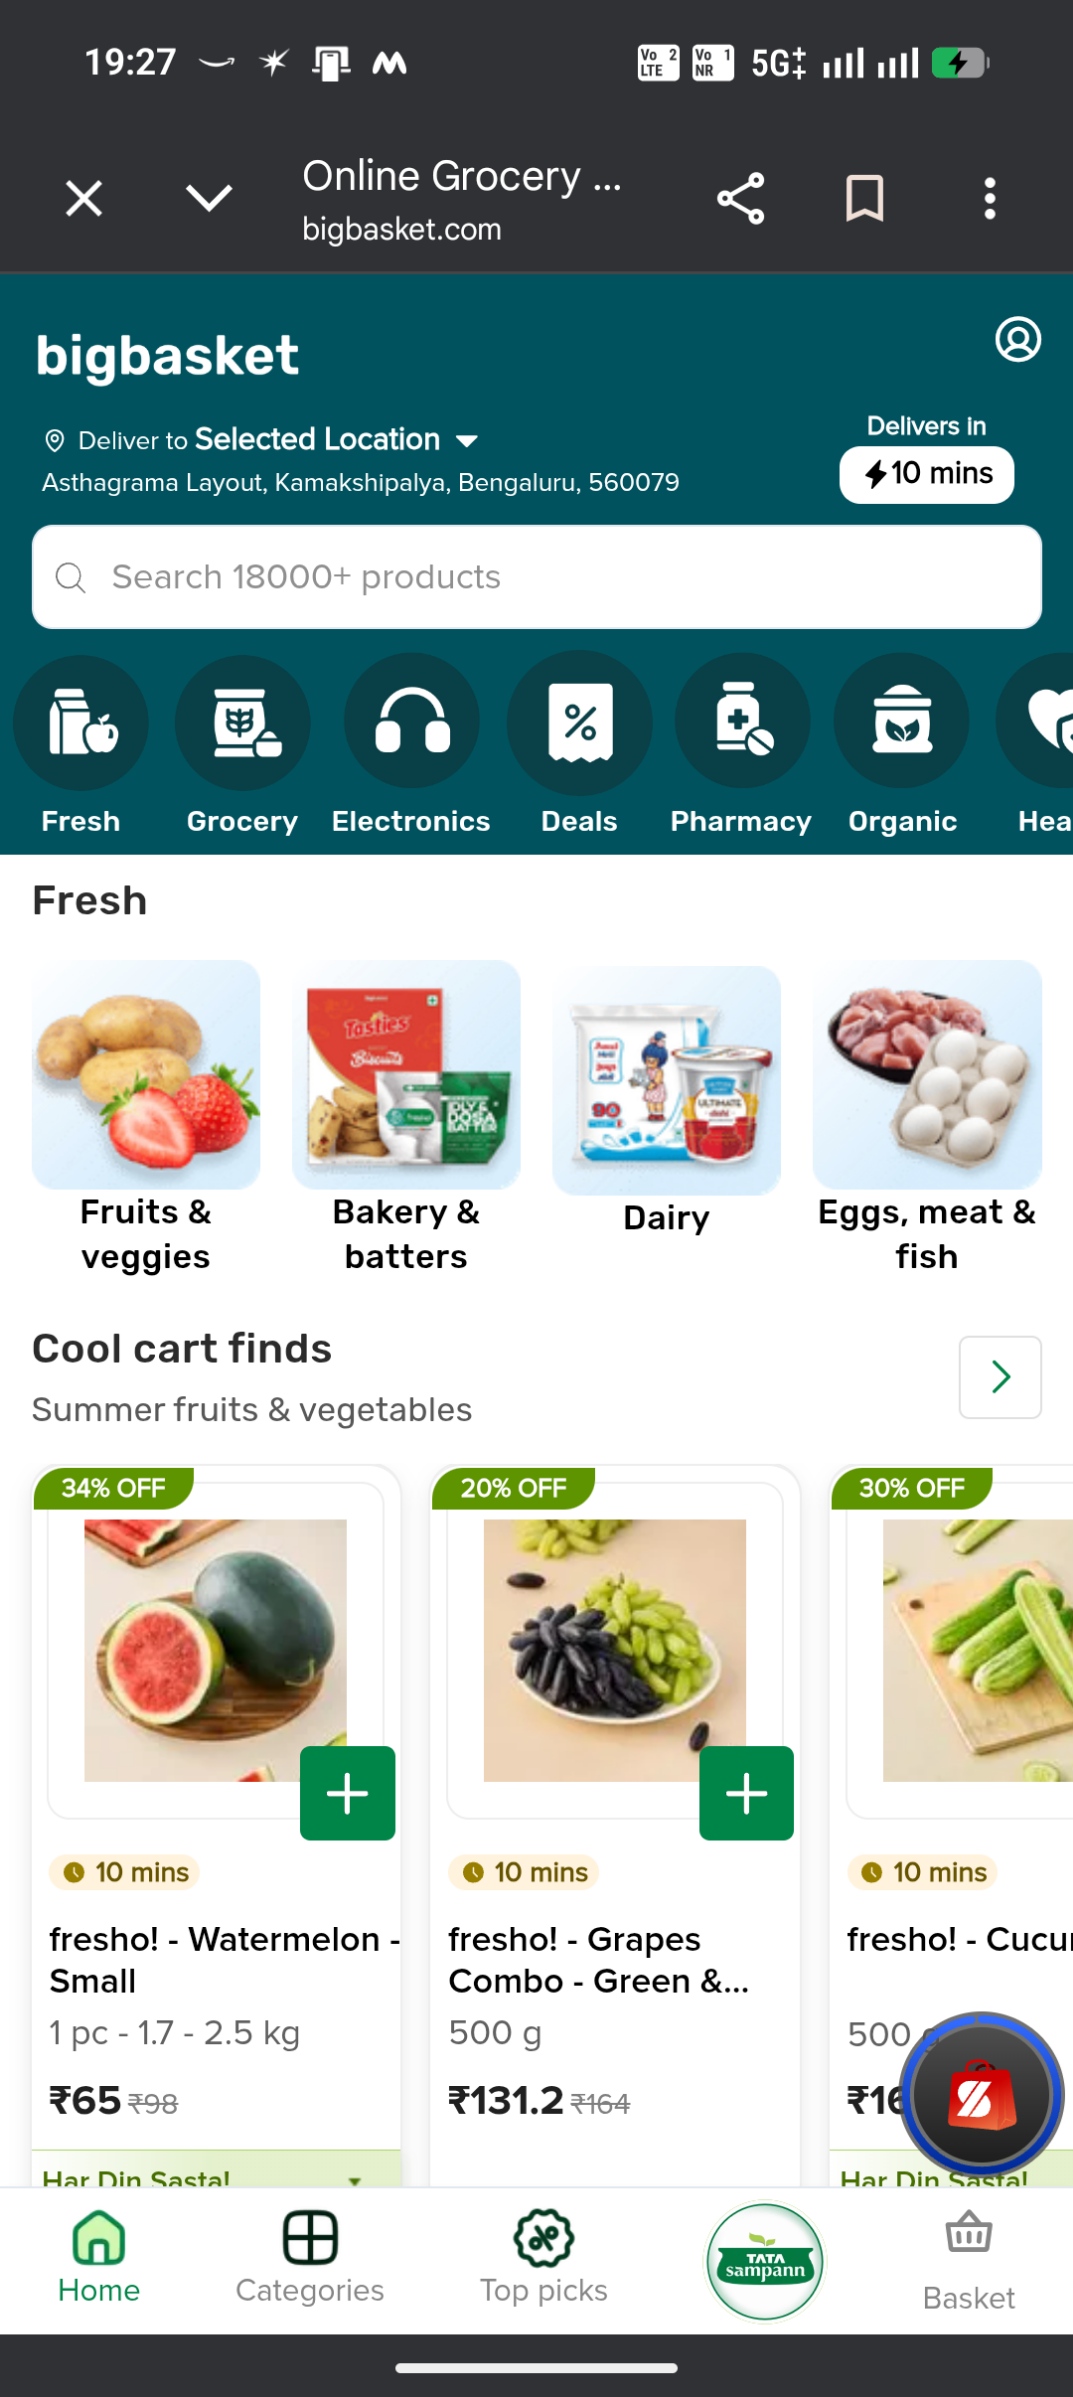1073x2397 pixels.
Task: Open the floating red shopping bag icon
Action: 981,2093
